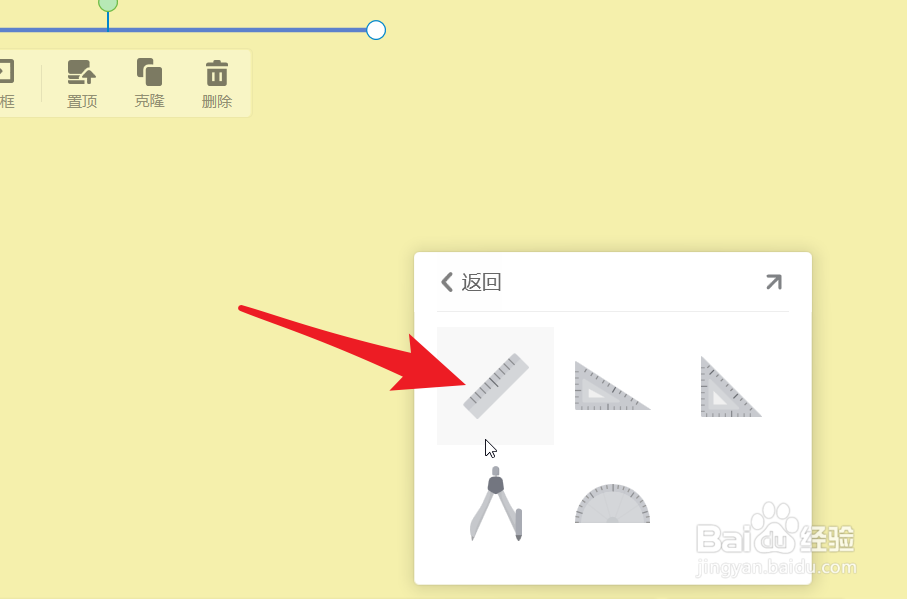
Task: Delete the line with the trash icon
Action: tap(217, 73)
